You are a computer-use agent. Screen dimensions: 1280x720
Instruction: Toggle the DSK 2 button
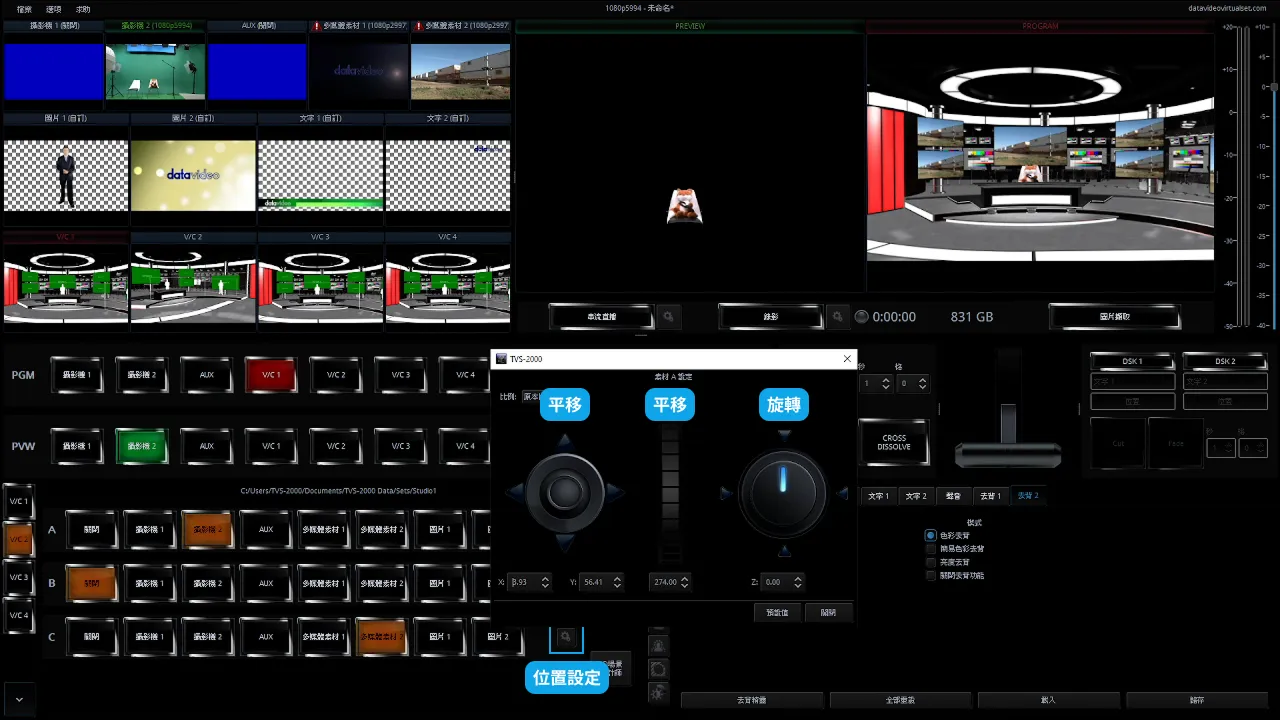point(1224,361)
